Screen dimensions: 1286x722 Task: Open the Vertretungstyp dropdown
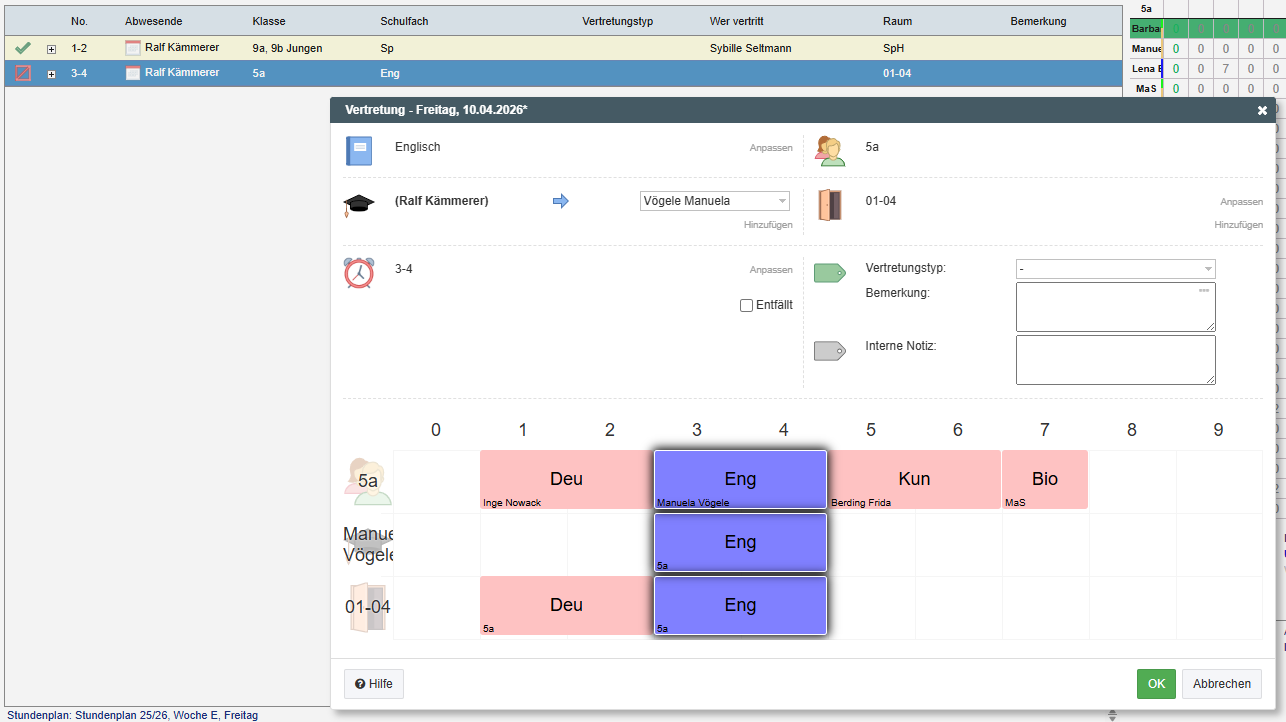point(1115,269)
